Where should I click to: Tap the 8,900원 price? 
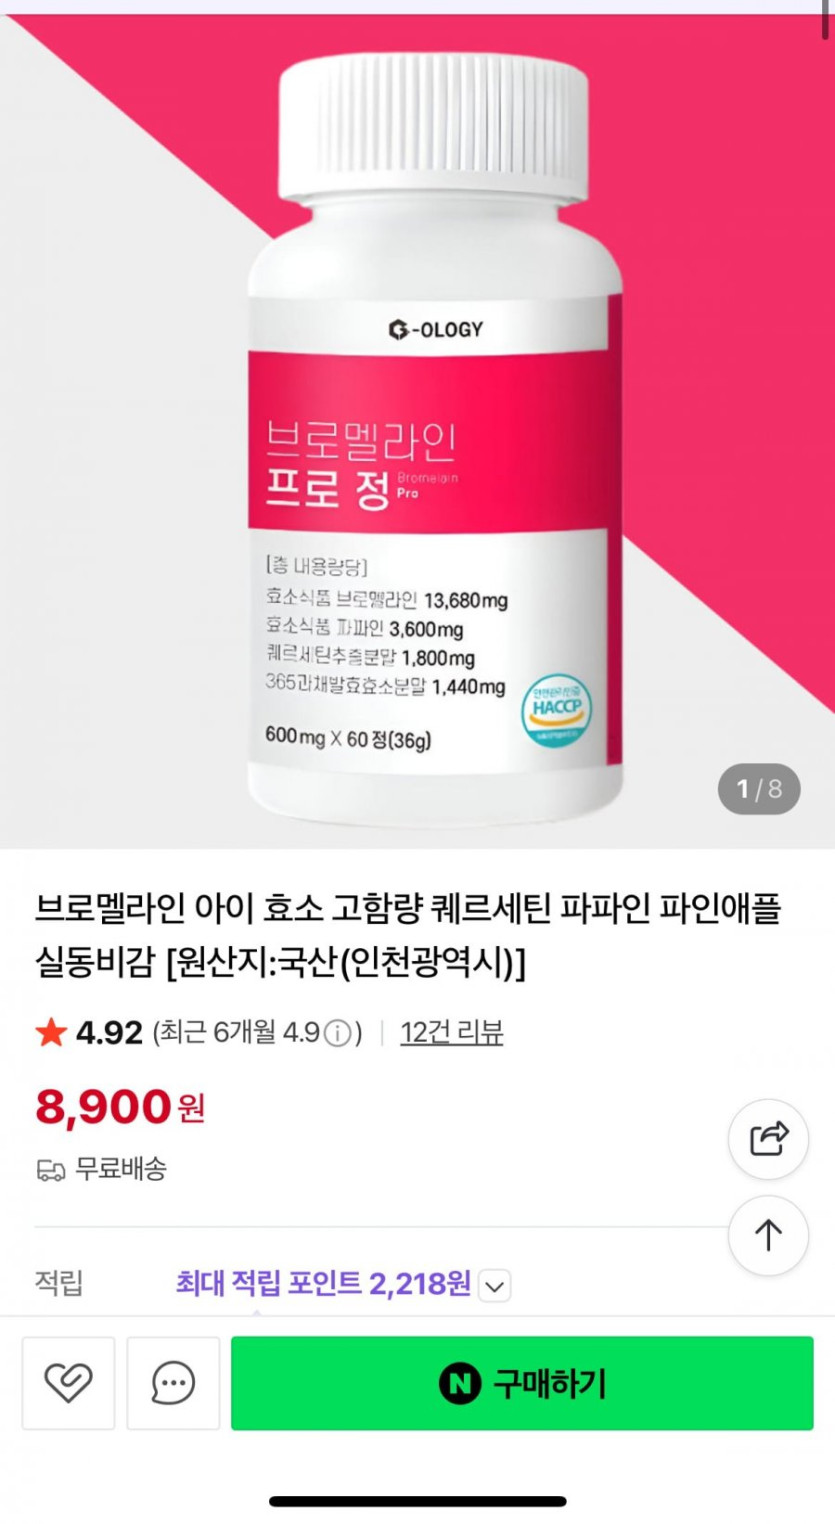click(x=120, y=1107)
